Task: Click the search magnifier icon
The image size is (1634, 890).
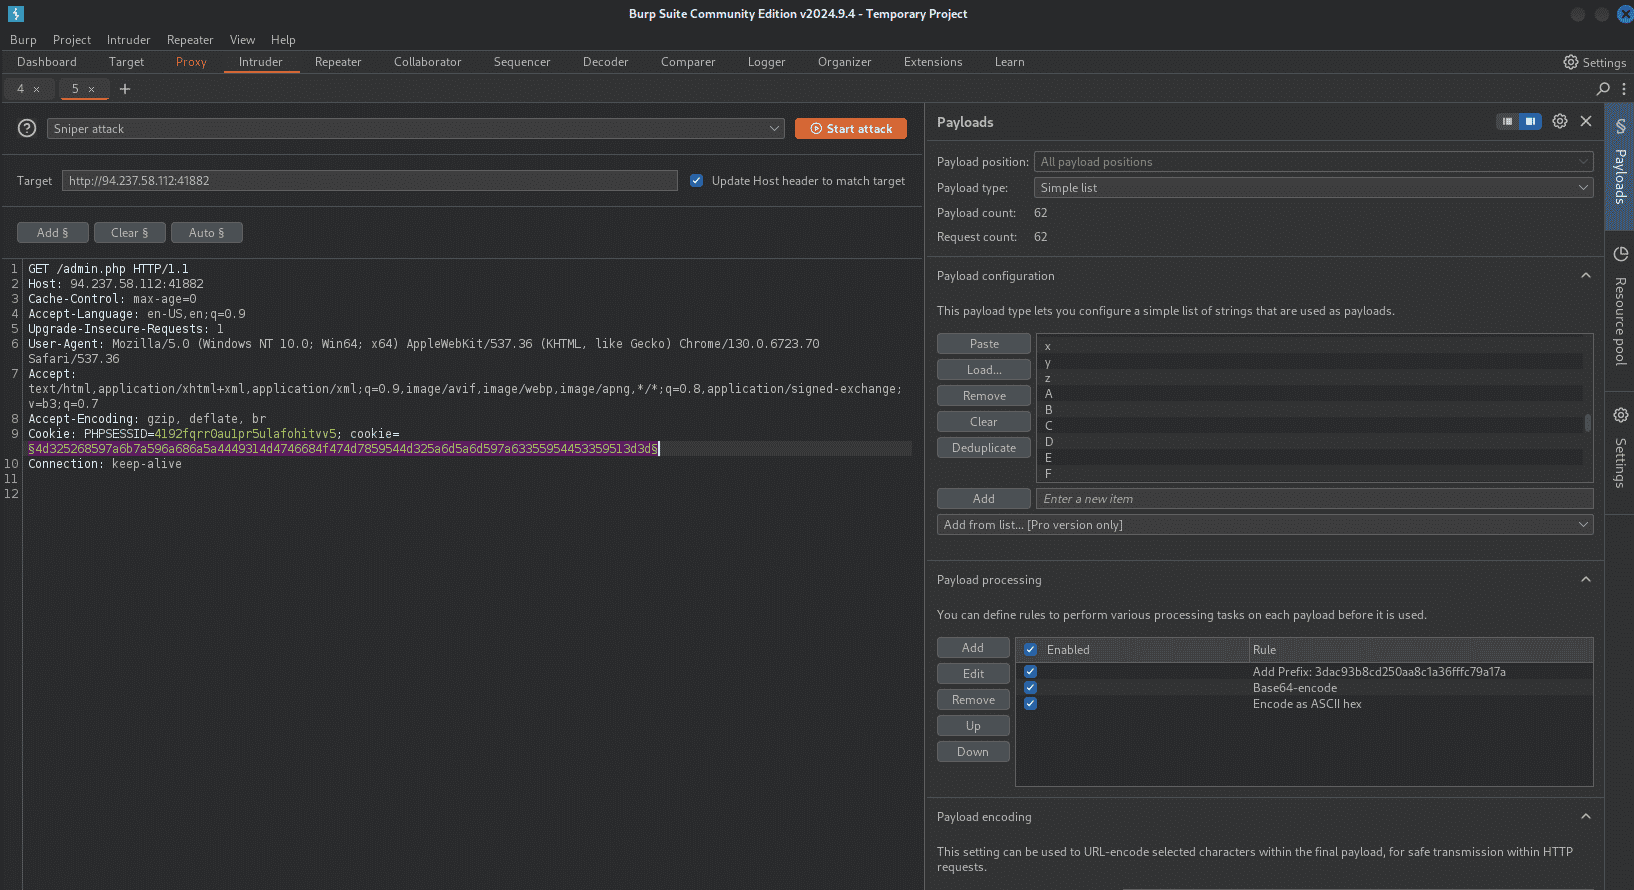Action: (x=1603, y=89)
